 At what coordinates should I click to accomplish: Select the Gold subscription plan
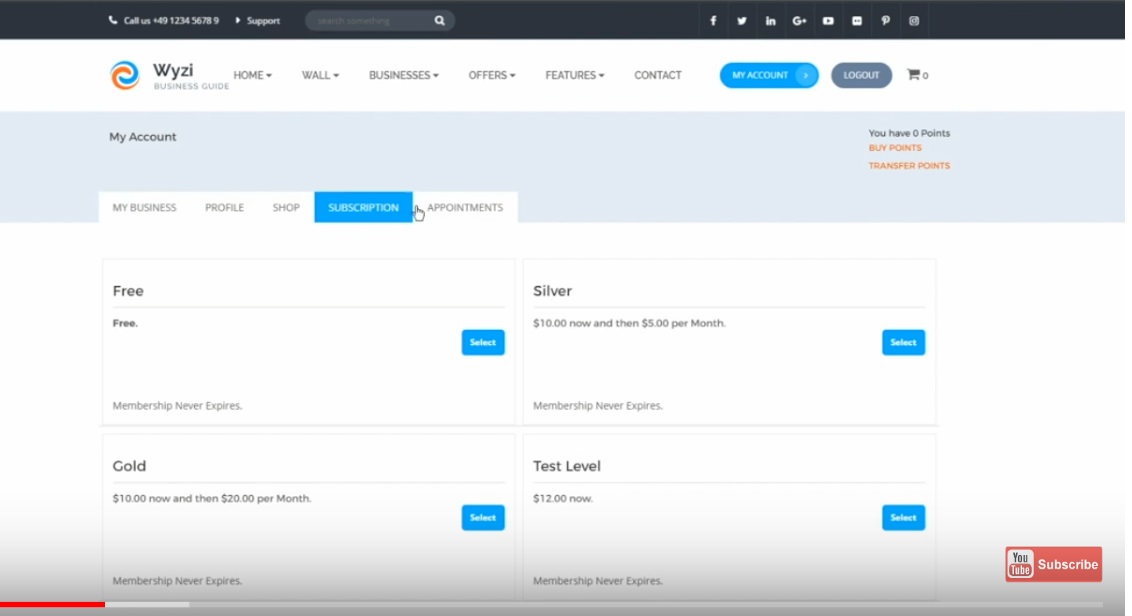(x=482, y=517)
